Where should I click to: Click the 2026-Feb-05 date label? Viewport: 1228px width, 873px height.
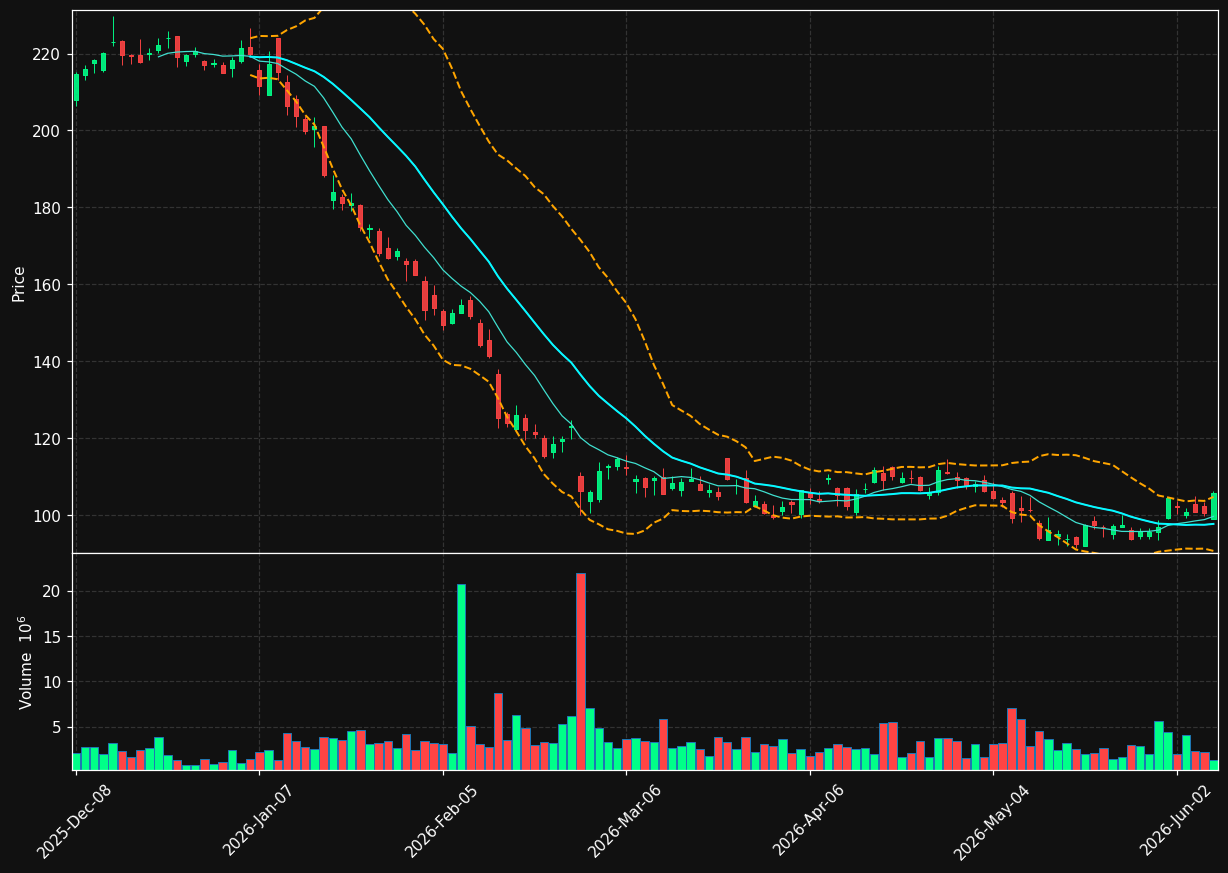442,821
